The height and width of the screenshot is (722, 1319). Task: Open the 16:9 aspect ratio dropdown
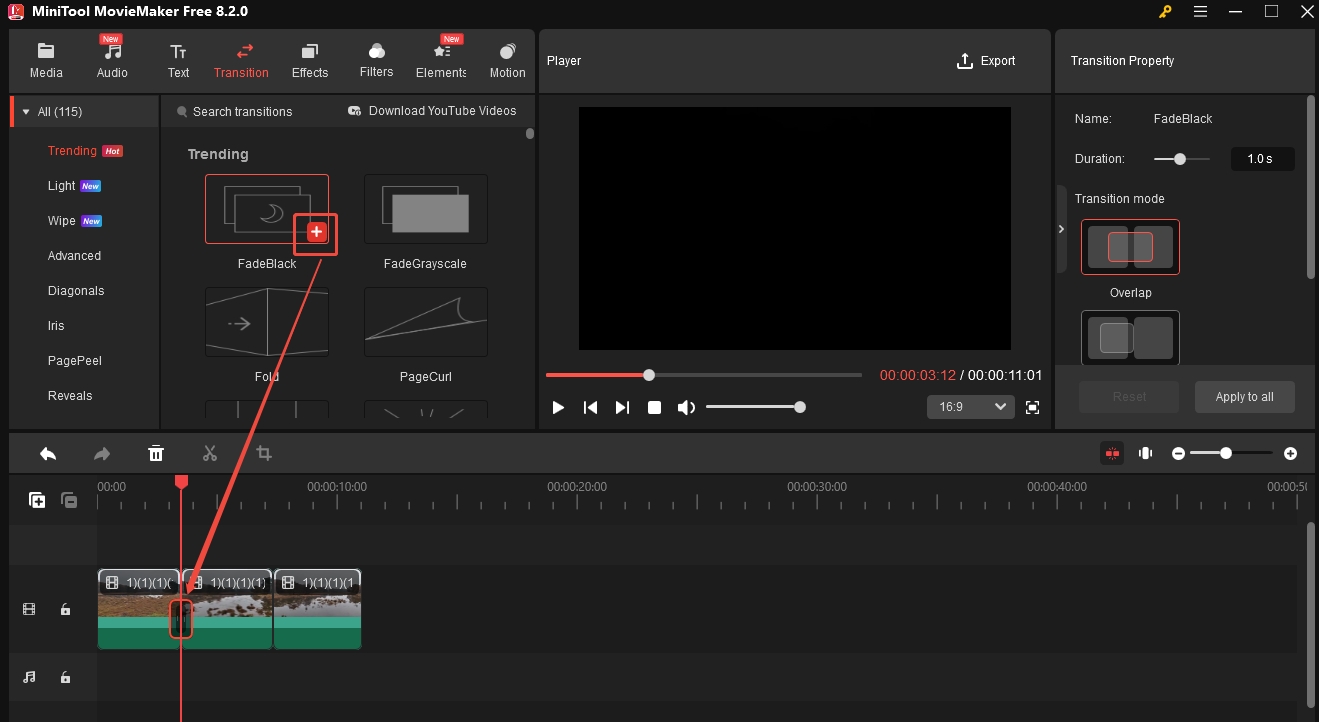pos(970,407)
